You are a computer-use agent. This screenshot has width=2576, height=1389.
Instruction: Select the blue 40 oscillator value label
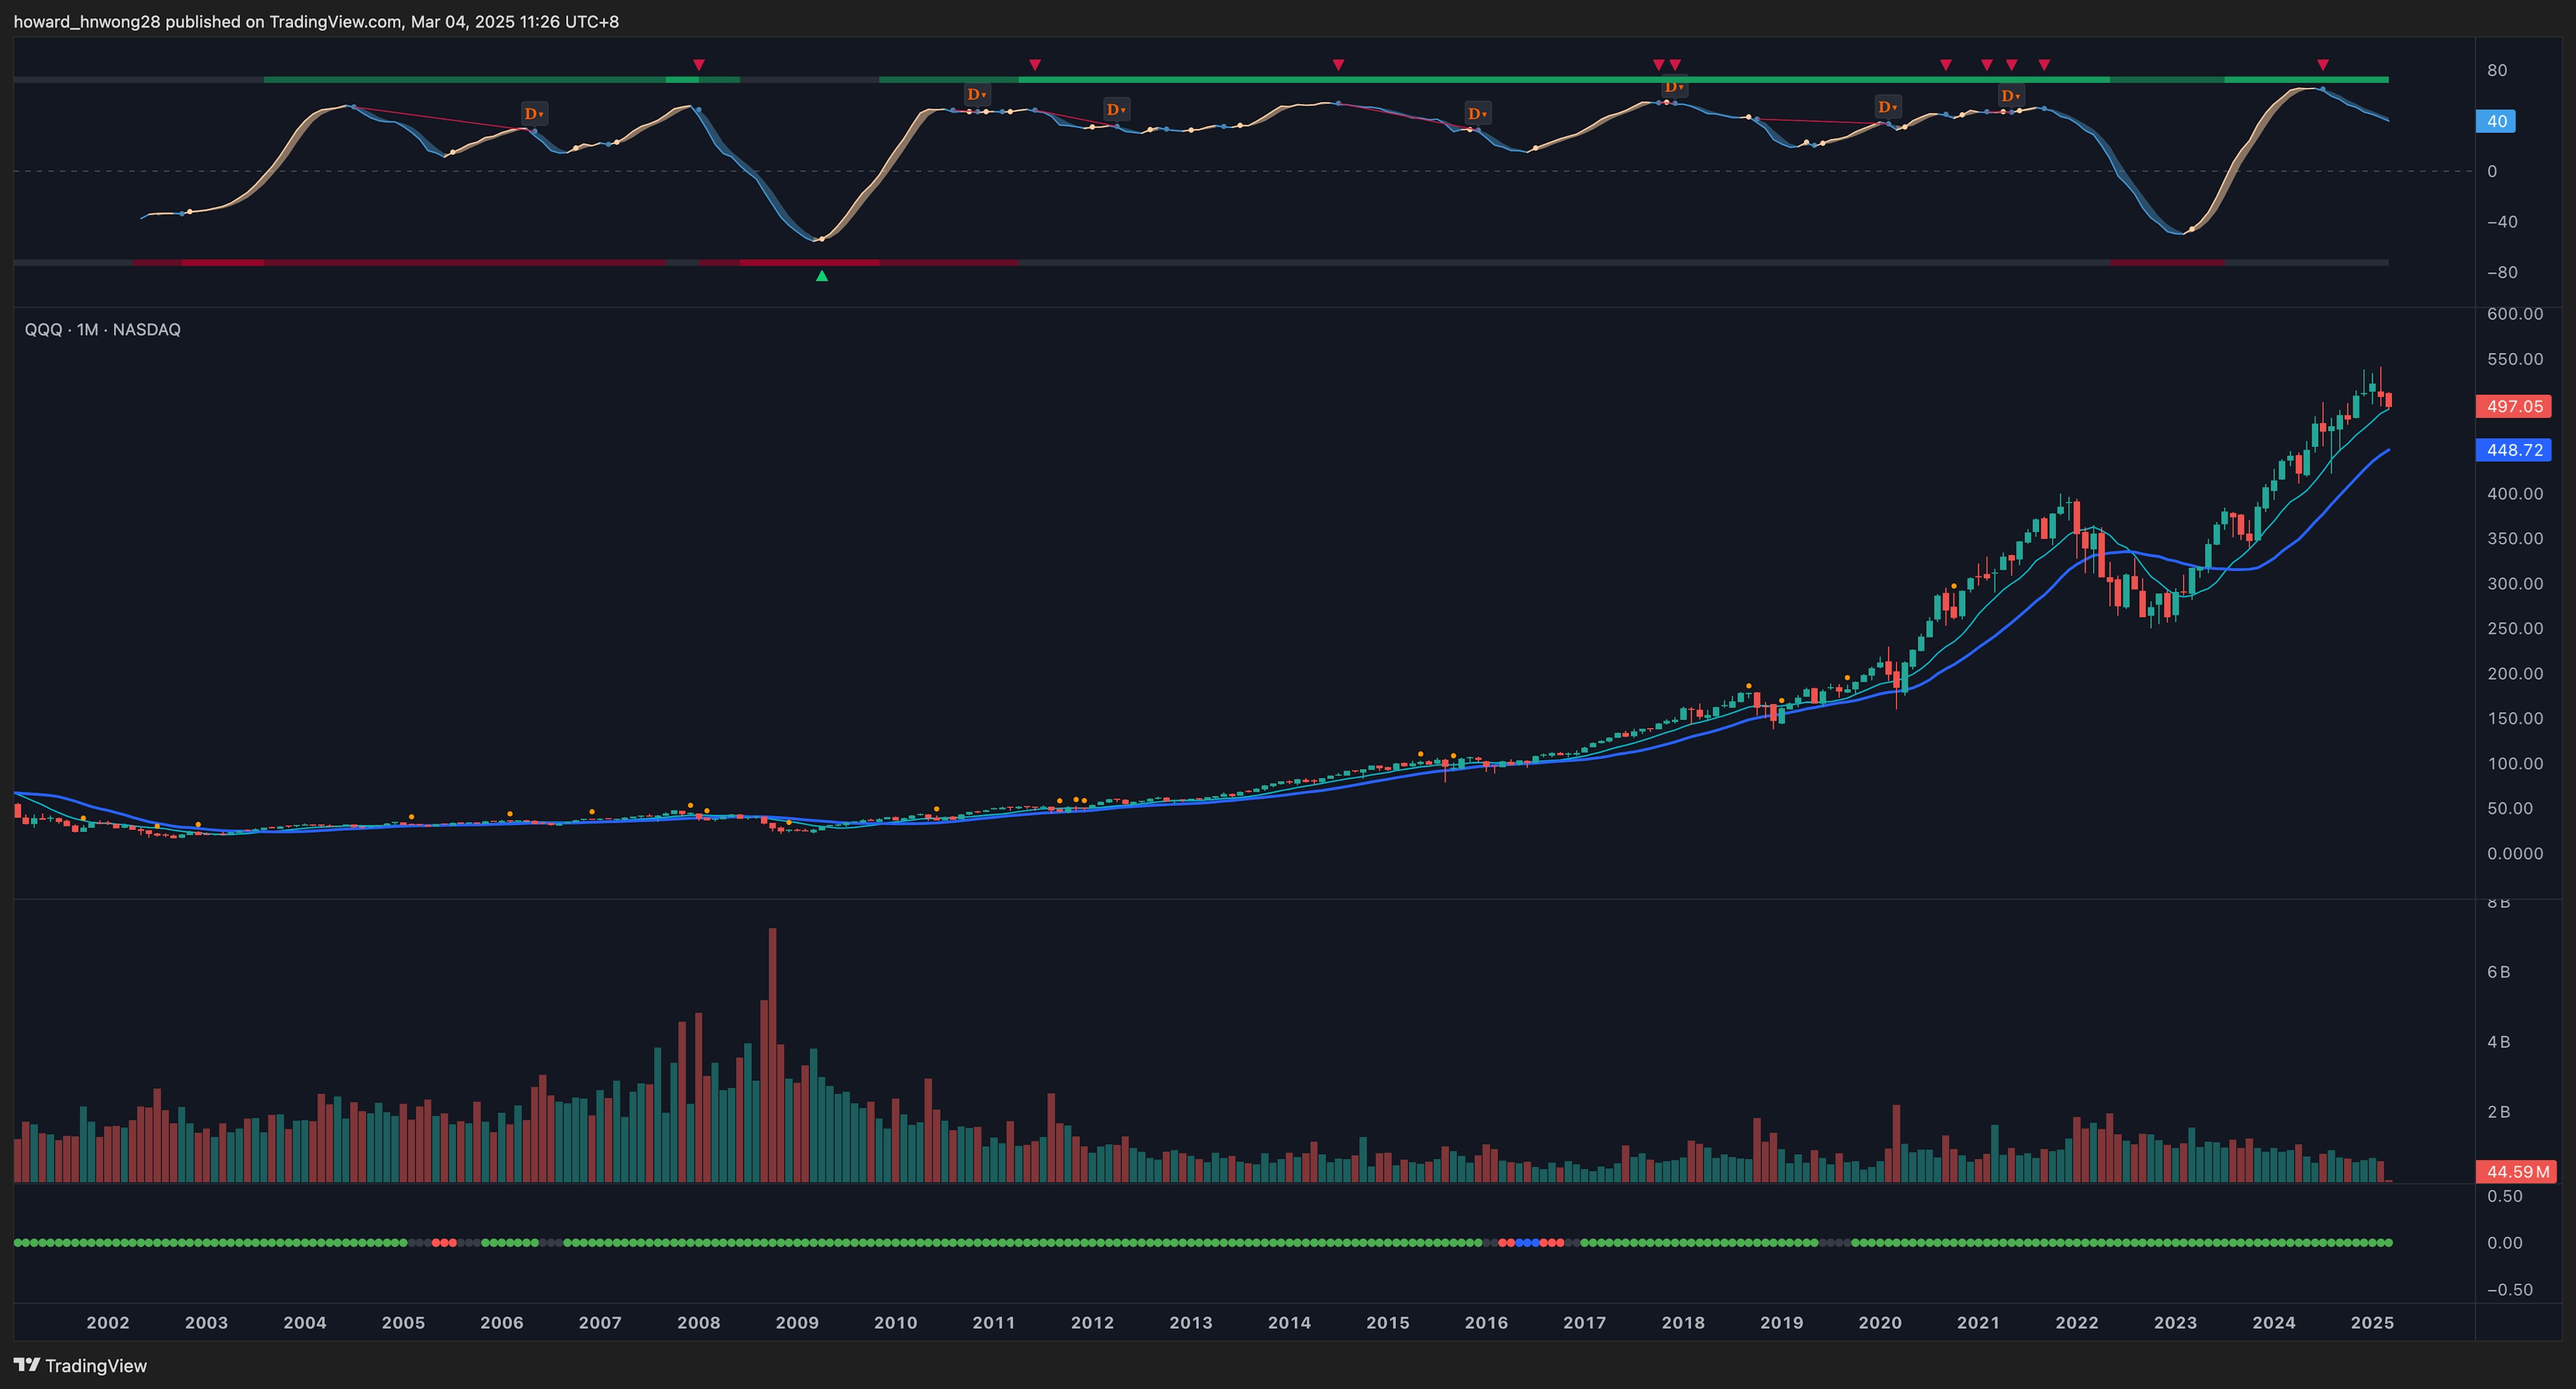point(2497,121)
